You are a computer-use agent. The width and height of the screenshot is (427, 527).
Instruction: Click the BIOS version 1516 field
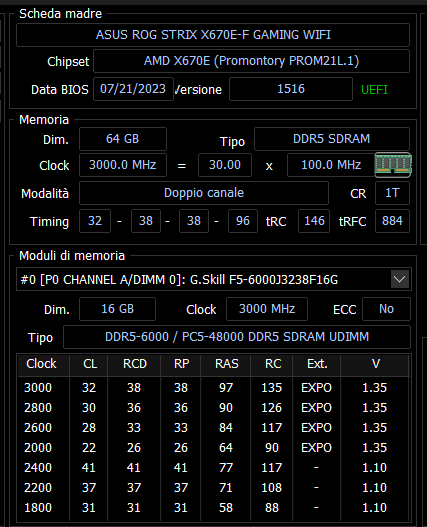(291, 89)
